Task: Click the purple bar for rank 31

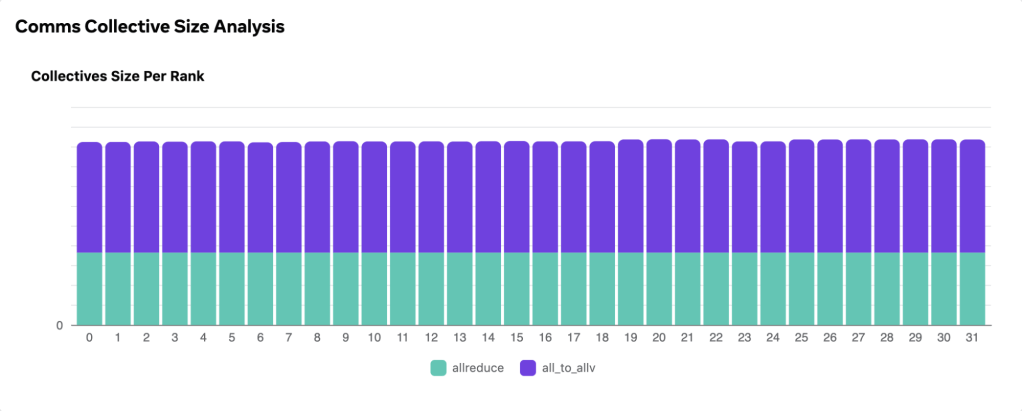Action: click(x=972, y=196)
